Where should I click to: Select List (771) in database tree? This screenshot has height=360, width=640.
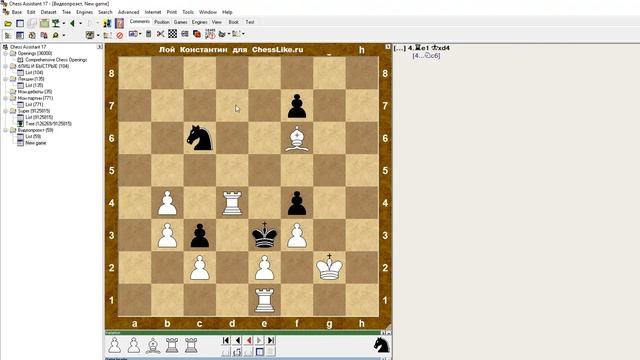click(34, 104)
